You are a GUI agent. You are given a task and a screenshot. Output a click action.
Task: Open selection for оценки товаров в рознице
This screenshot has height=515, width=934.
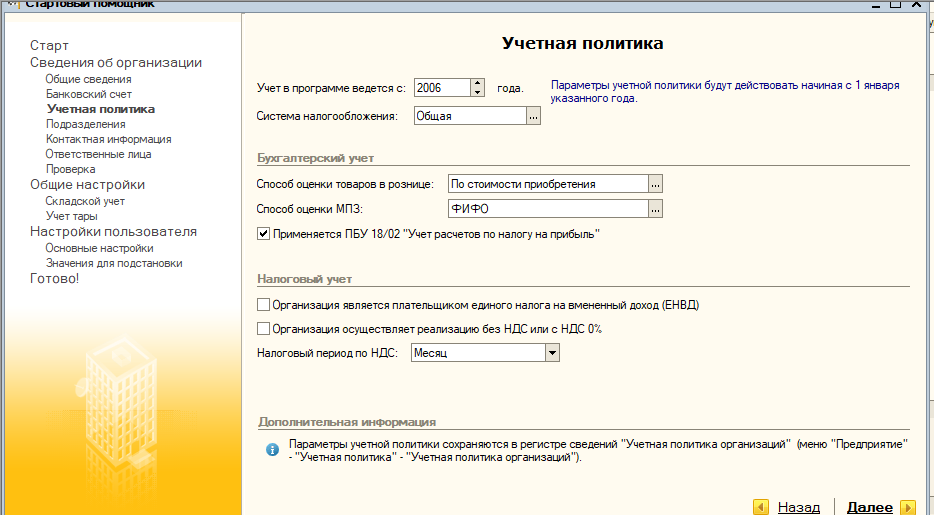coord(655,184)
